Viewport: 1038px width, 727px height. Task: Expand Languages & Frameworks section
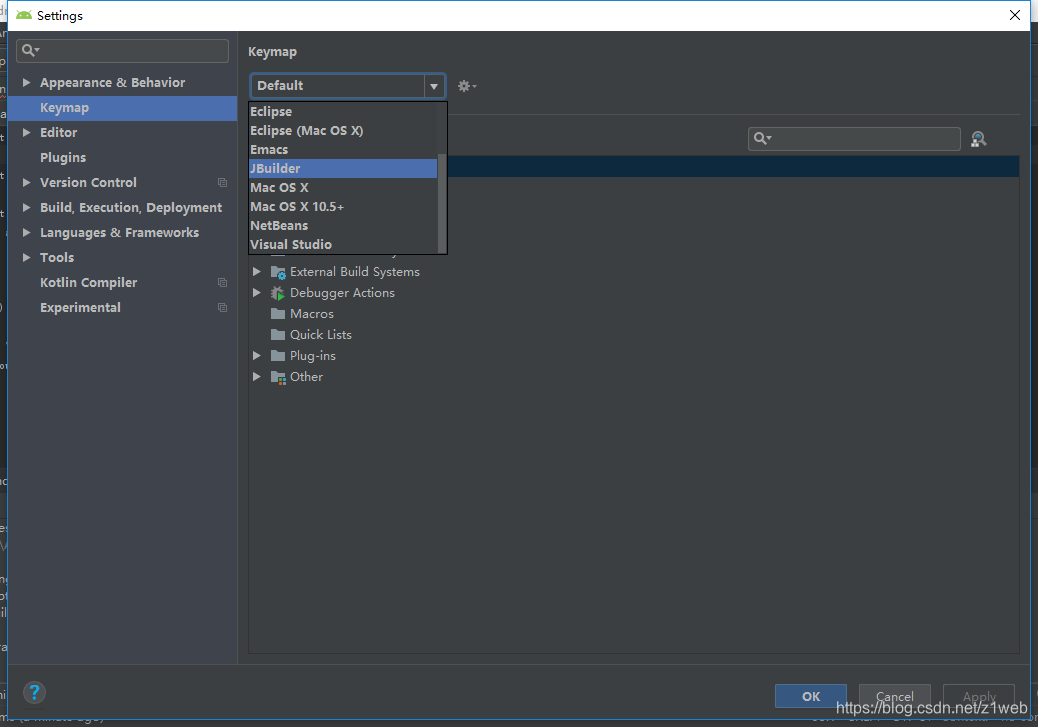point(26,232)
